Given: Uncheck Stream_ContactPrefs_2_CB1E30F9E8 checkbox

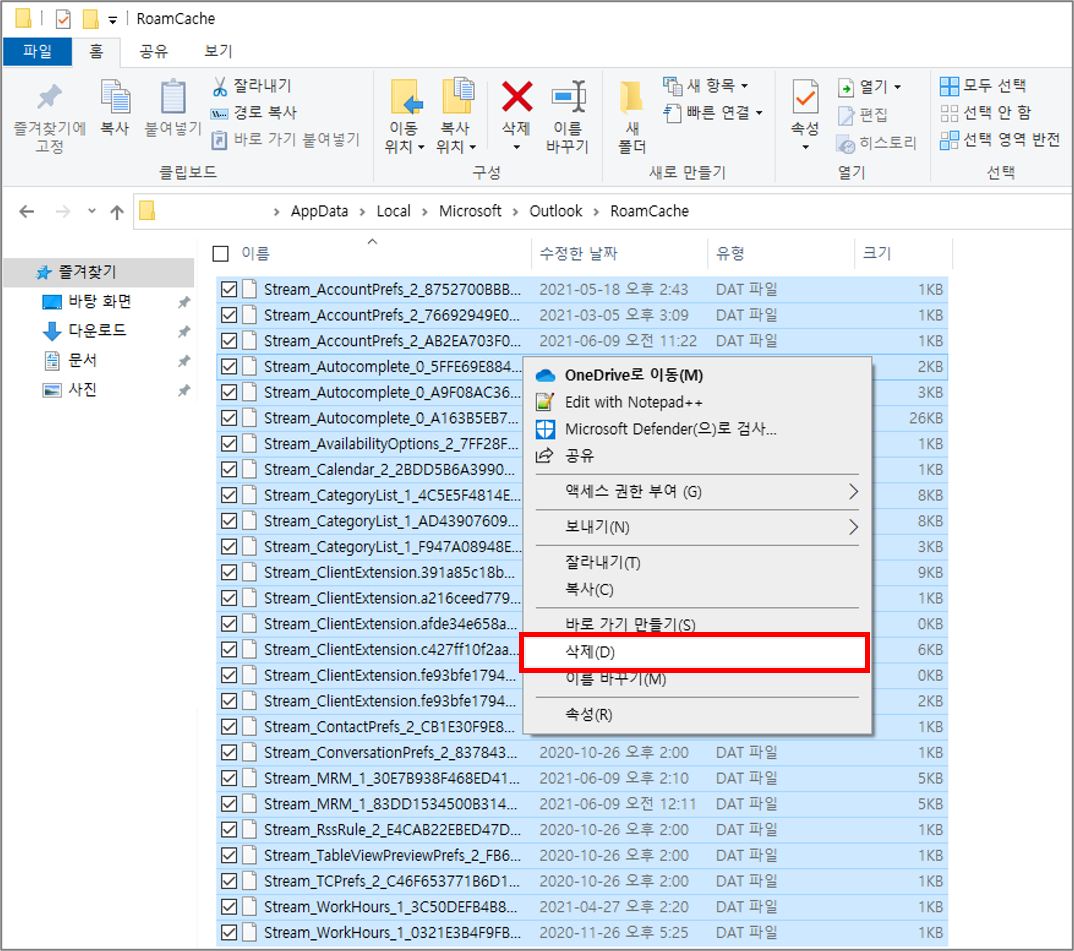Looking at the screenshot, I should click(x=229, y=726).
